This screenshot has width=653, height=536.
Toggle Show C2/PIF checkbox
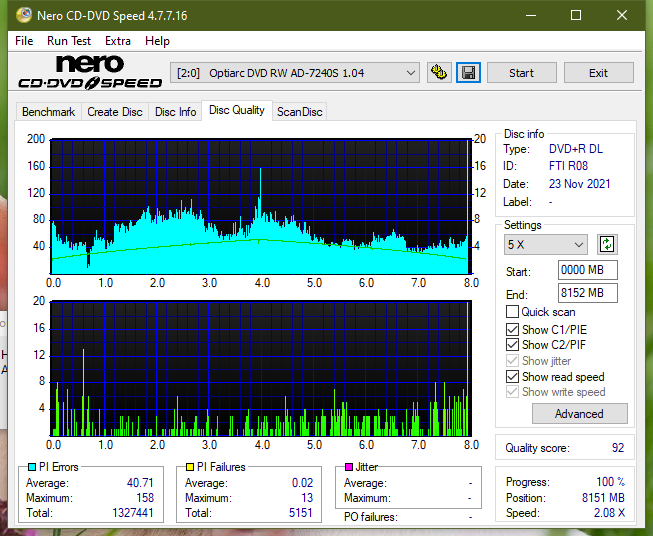pyautogui.click(x=512, y=344)
